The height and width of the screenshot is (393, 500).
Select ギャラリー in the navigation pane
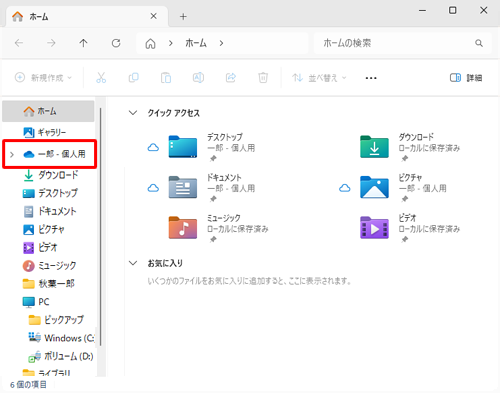tap(48, 132)
